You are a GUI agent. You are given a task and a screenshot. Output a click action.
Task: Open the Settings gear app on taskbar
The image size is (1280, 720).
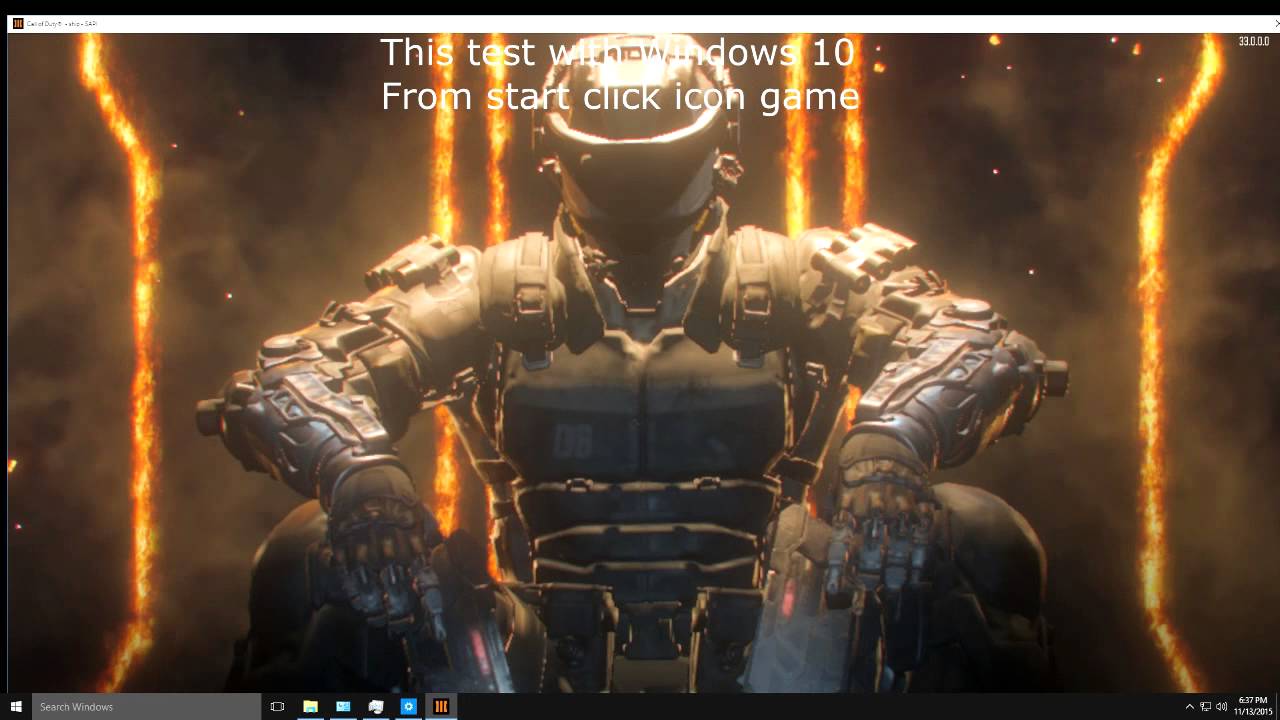tap(408, 706)
